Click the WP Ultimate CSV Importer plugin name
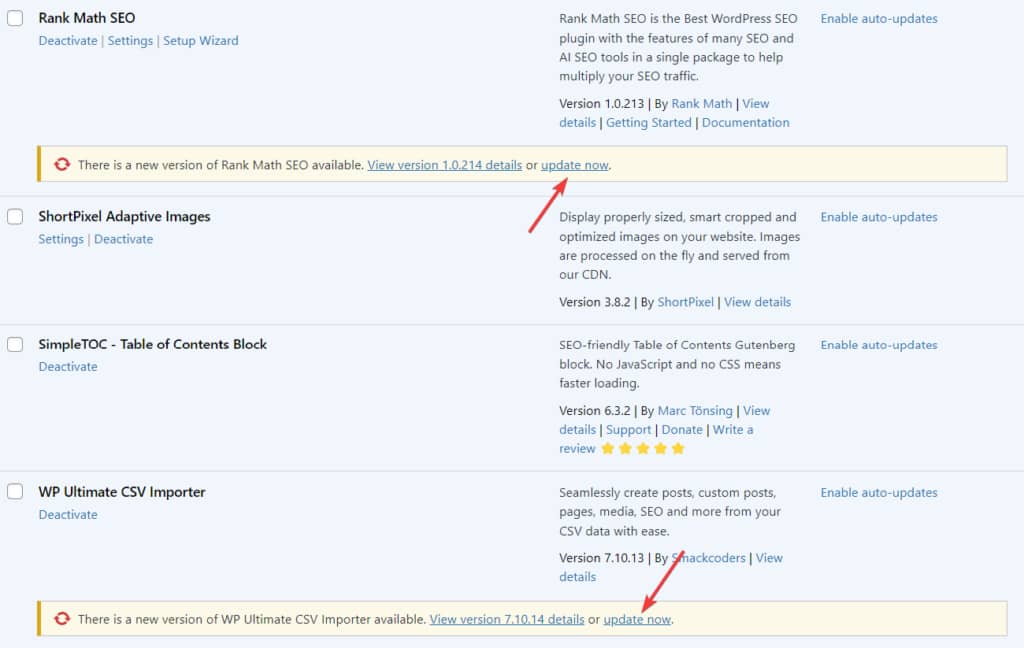1024x648 pixels. 121,492
